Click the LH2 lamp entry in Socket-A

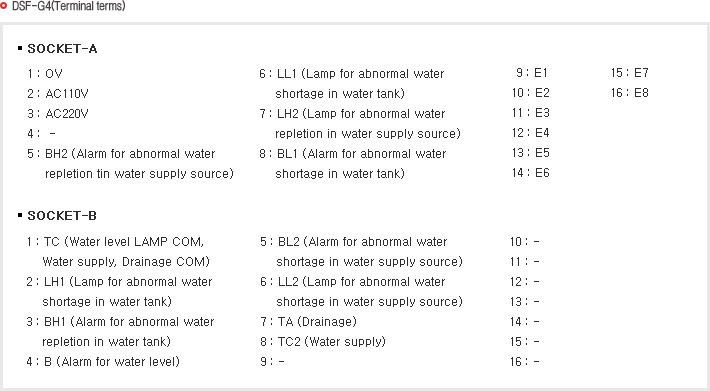(x=360, y=124)
